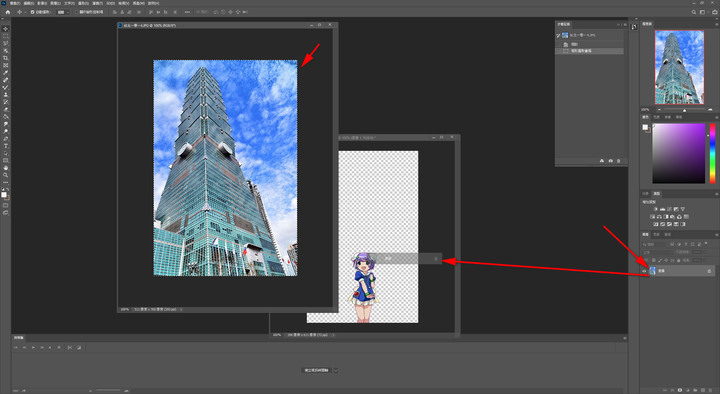Select the Zoom magnifier tool
Screen dimensions: 720x394
(6, 175)
